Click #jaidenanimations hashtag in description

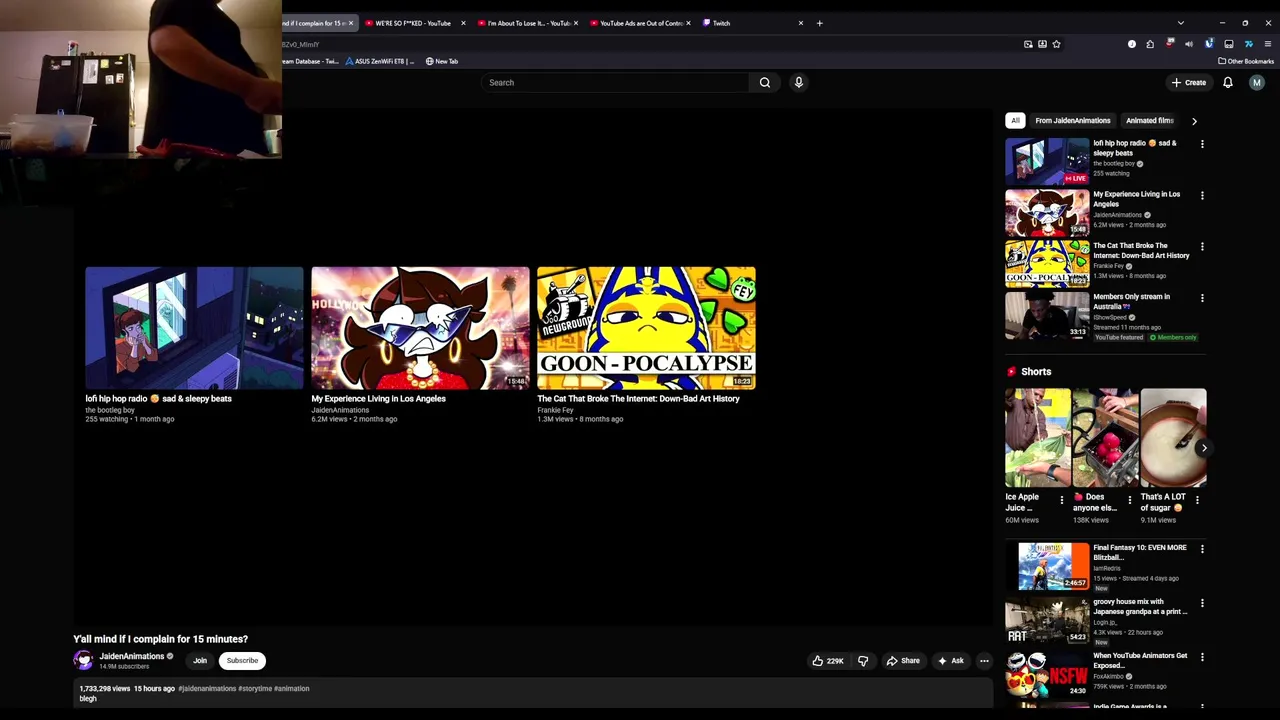(207, 688)
